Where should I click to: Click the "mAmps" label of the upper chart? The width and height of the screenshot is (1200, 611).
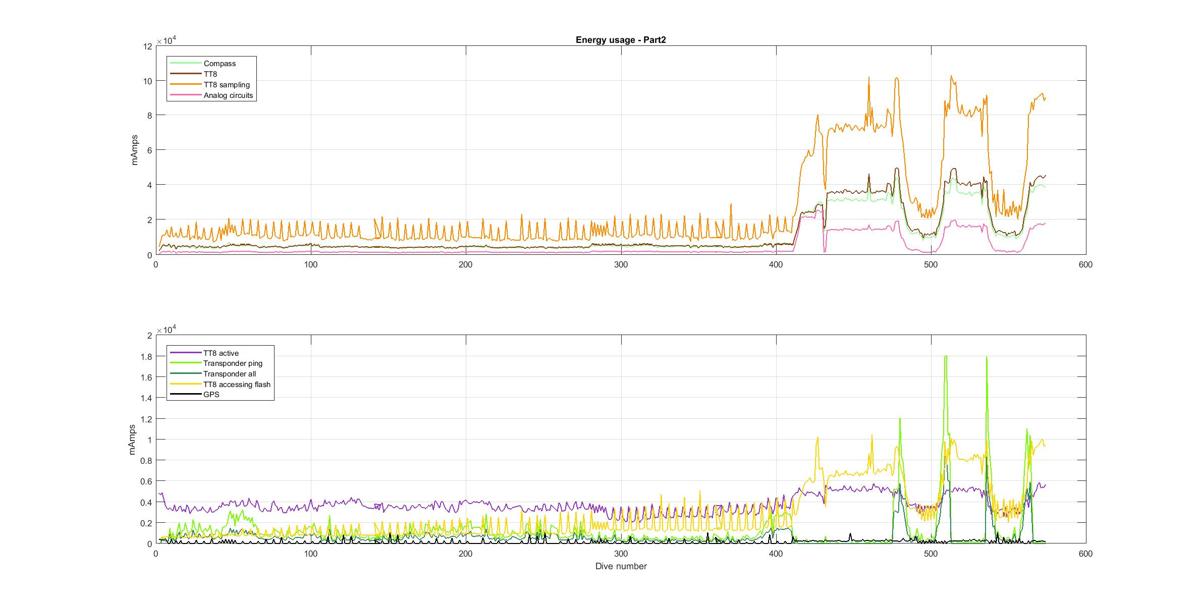pyautogui.click(x=134, y=150)
